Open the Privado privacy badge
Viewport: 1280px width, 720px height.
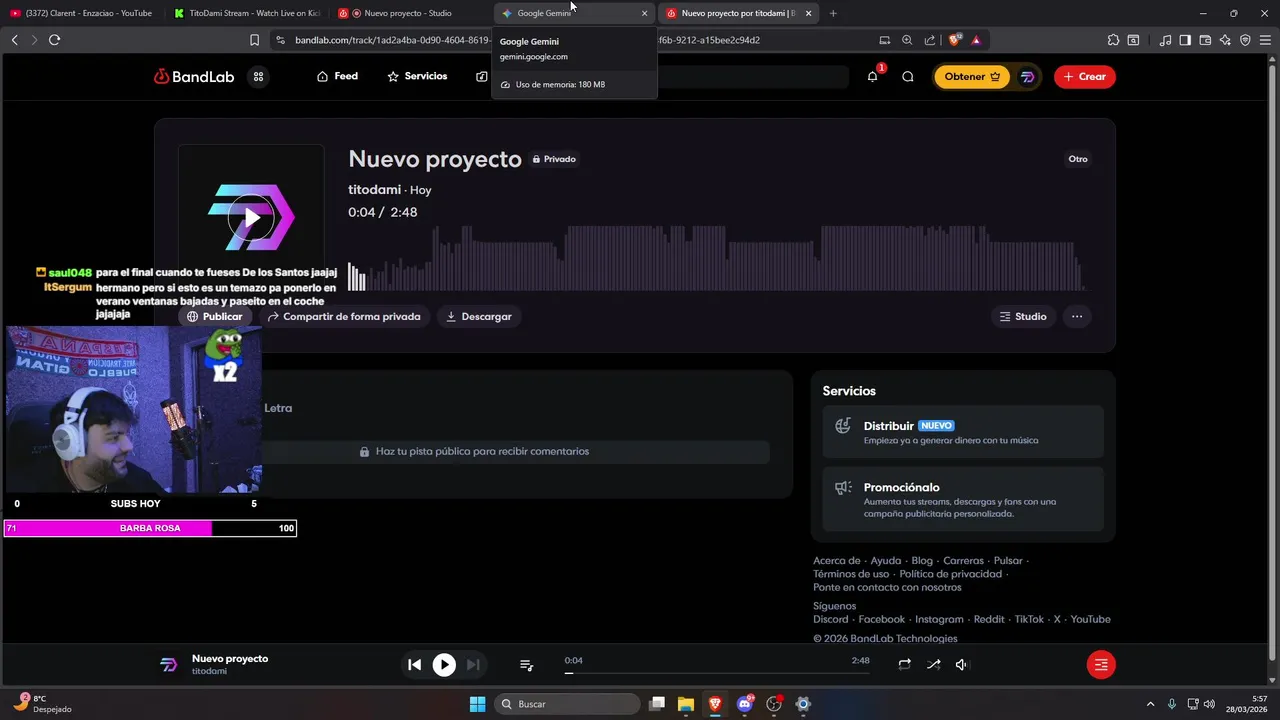(x=554, y=159)
